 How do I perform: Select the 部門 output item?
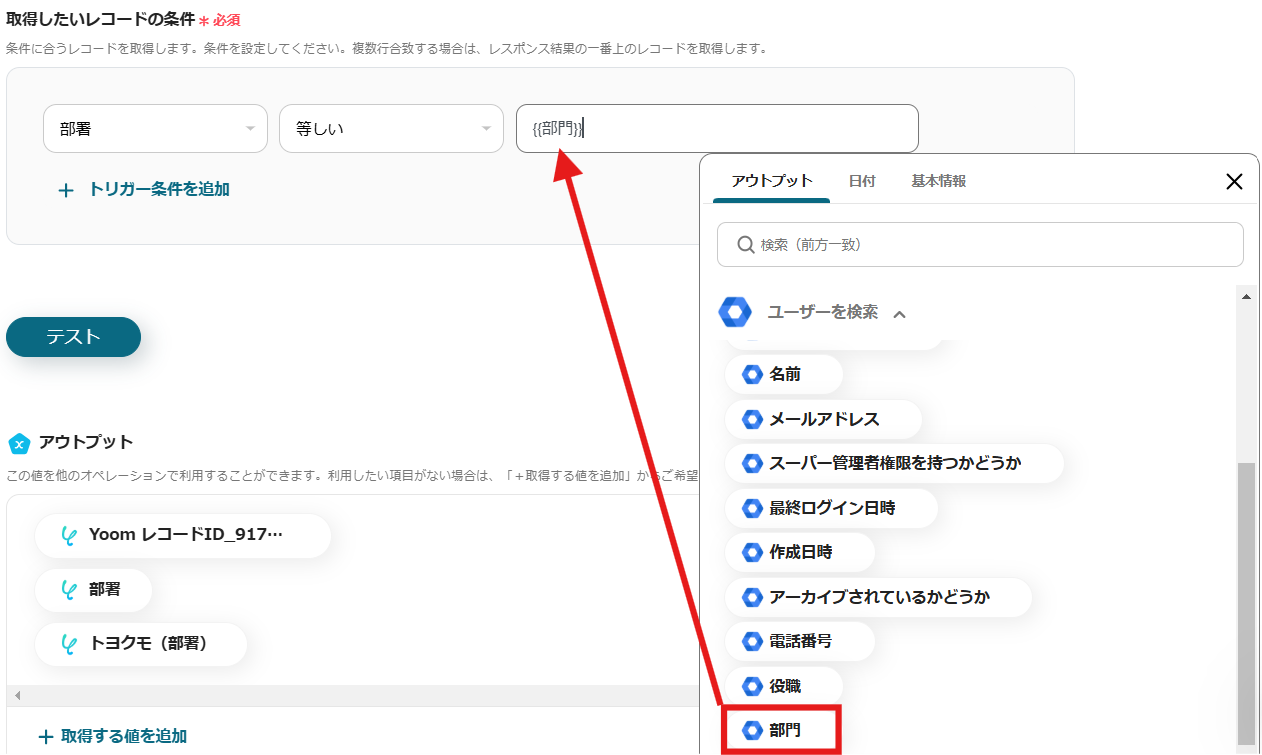click(x=784, y=731)
